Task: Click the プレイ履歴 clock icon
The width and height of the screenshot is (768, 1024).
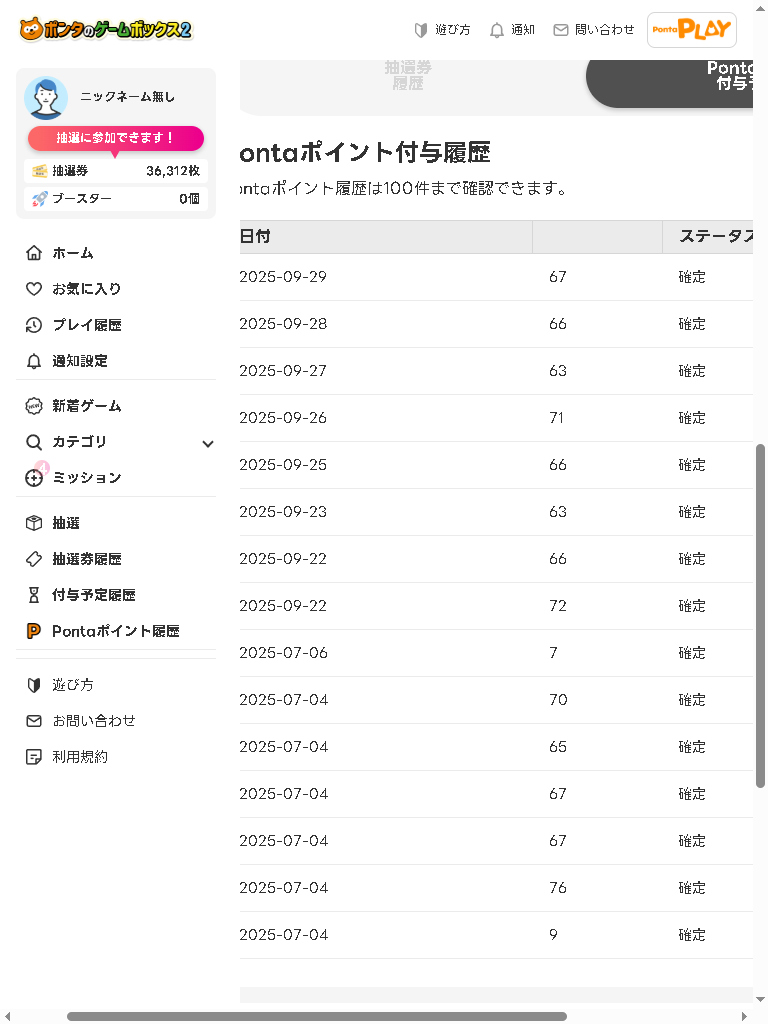Action: pyautogui.click(x=34, y=325)
